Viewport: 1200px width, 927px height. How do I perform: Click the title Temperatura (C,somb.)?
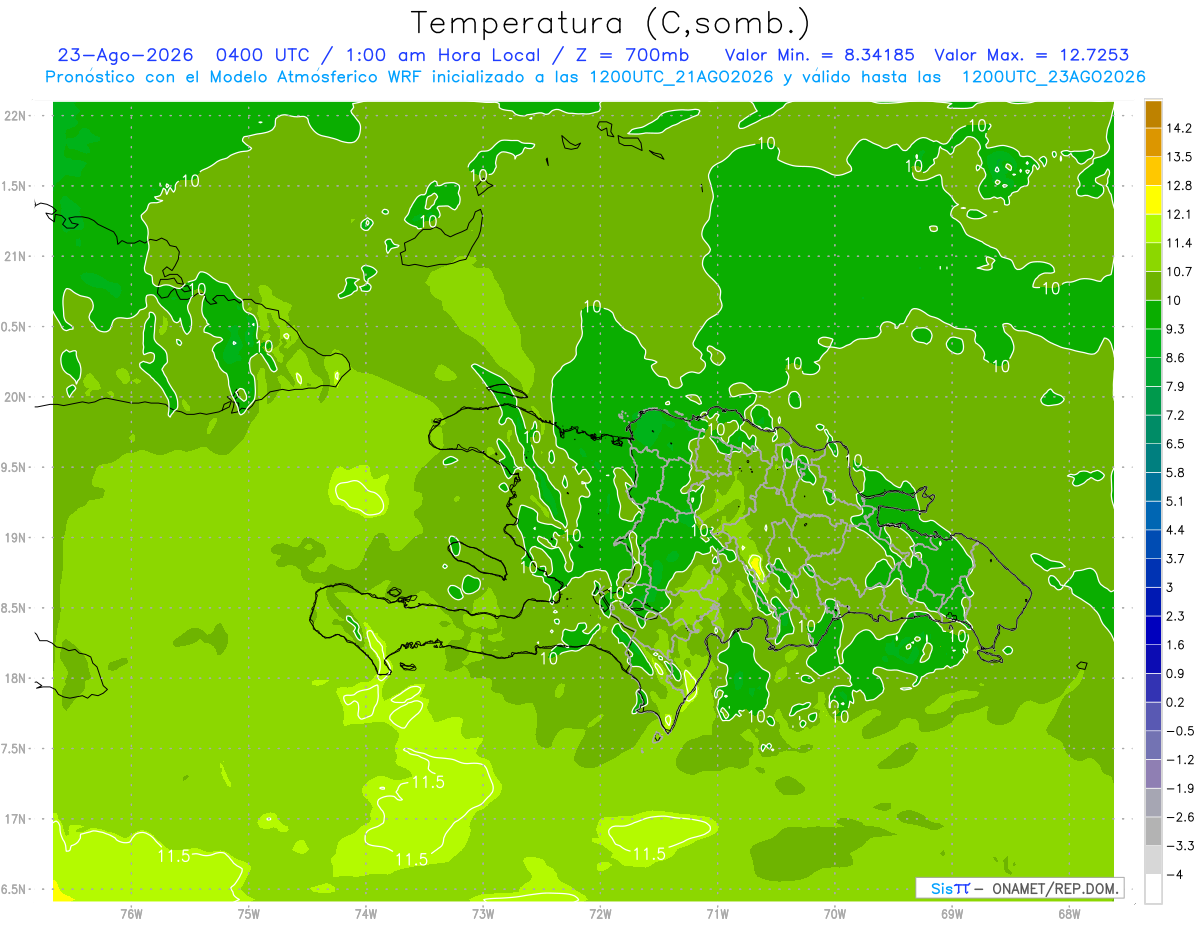point(611,23)
